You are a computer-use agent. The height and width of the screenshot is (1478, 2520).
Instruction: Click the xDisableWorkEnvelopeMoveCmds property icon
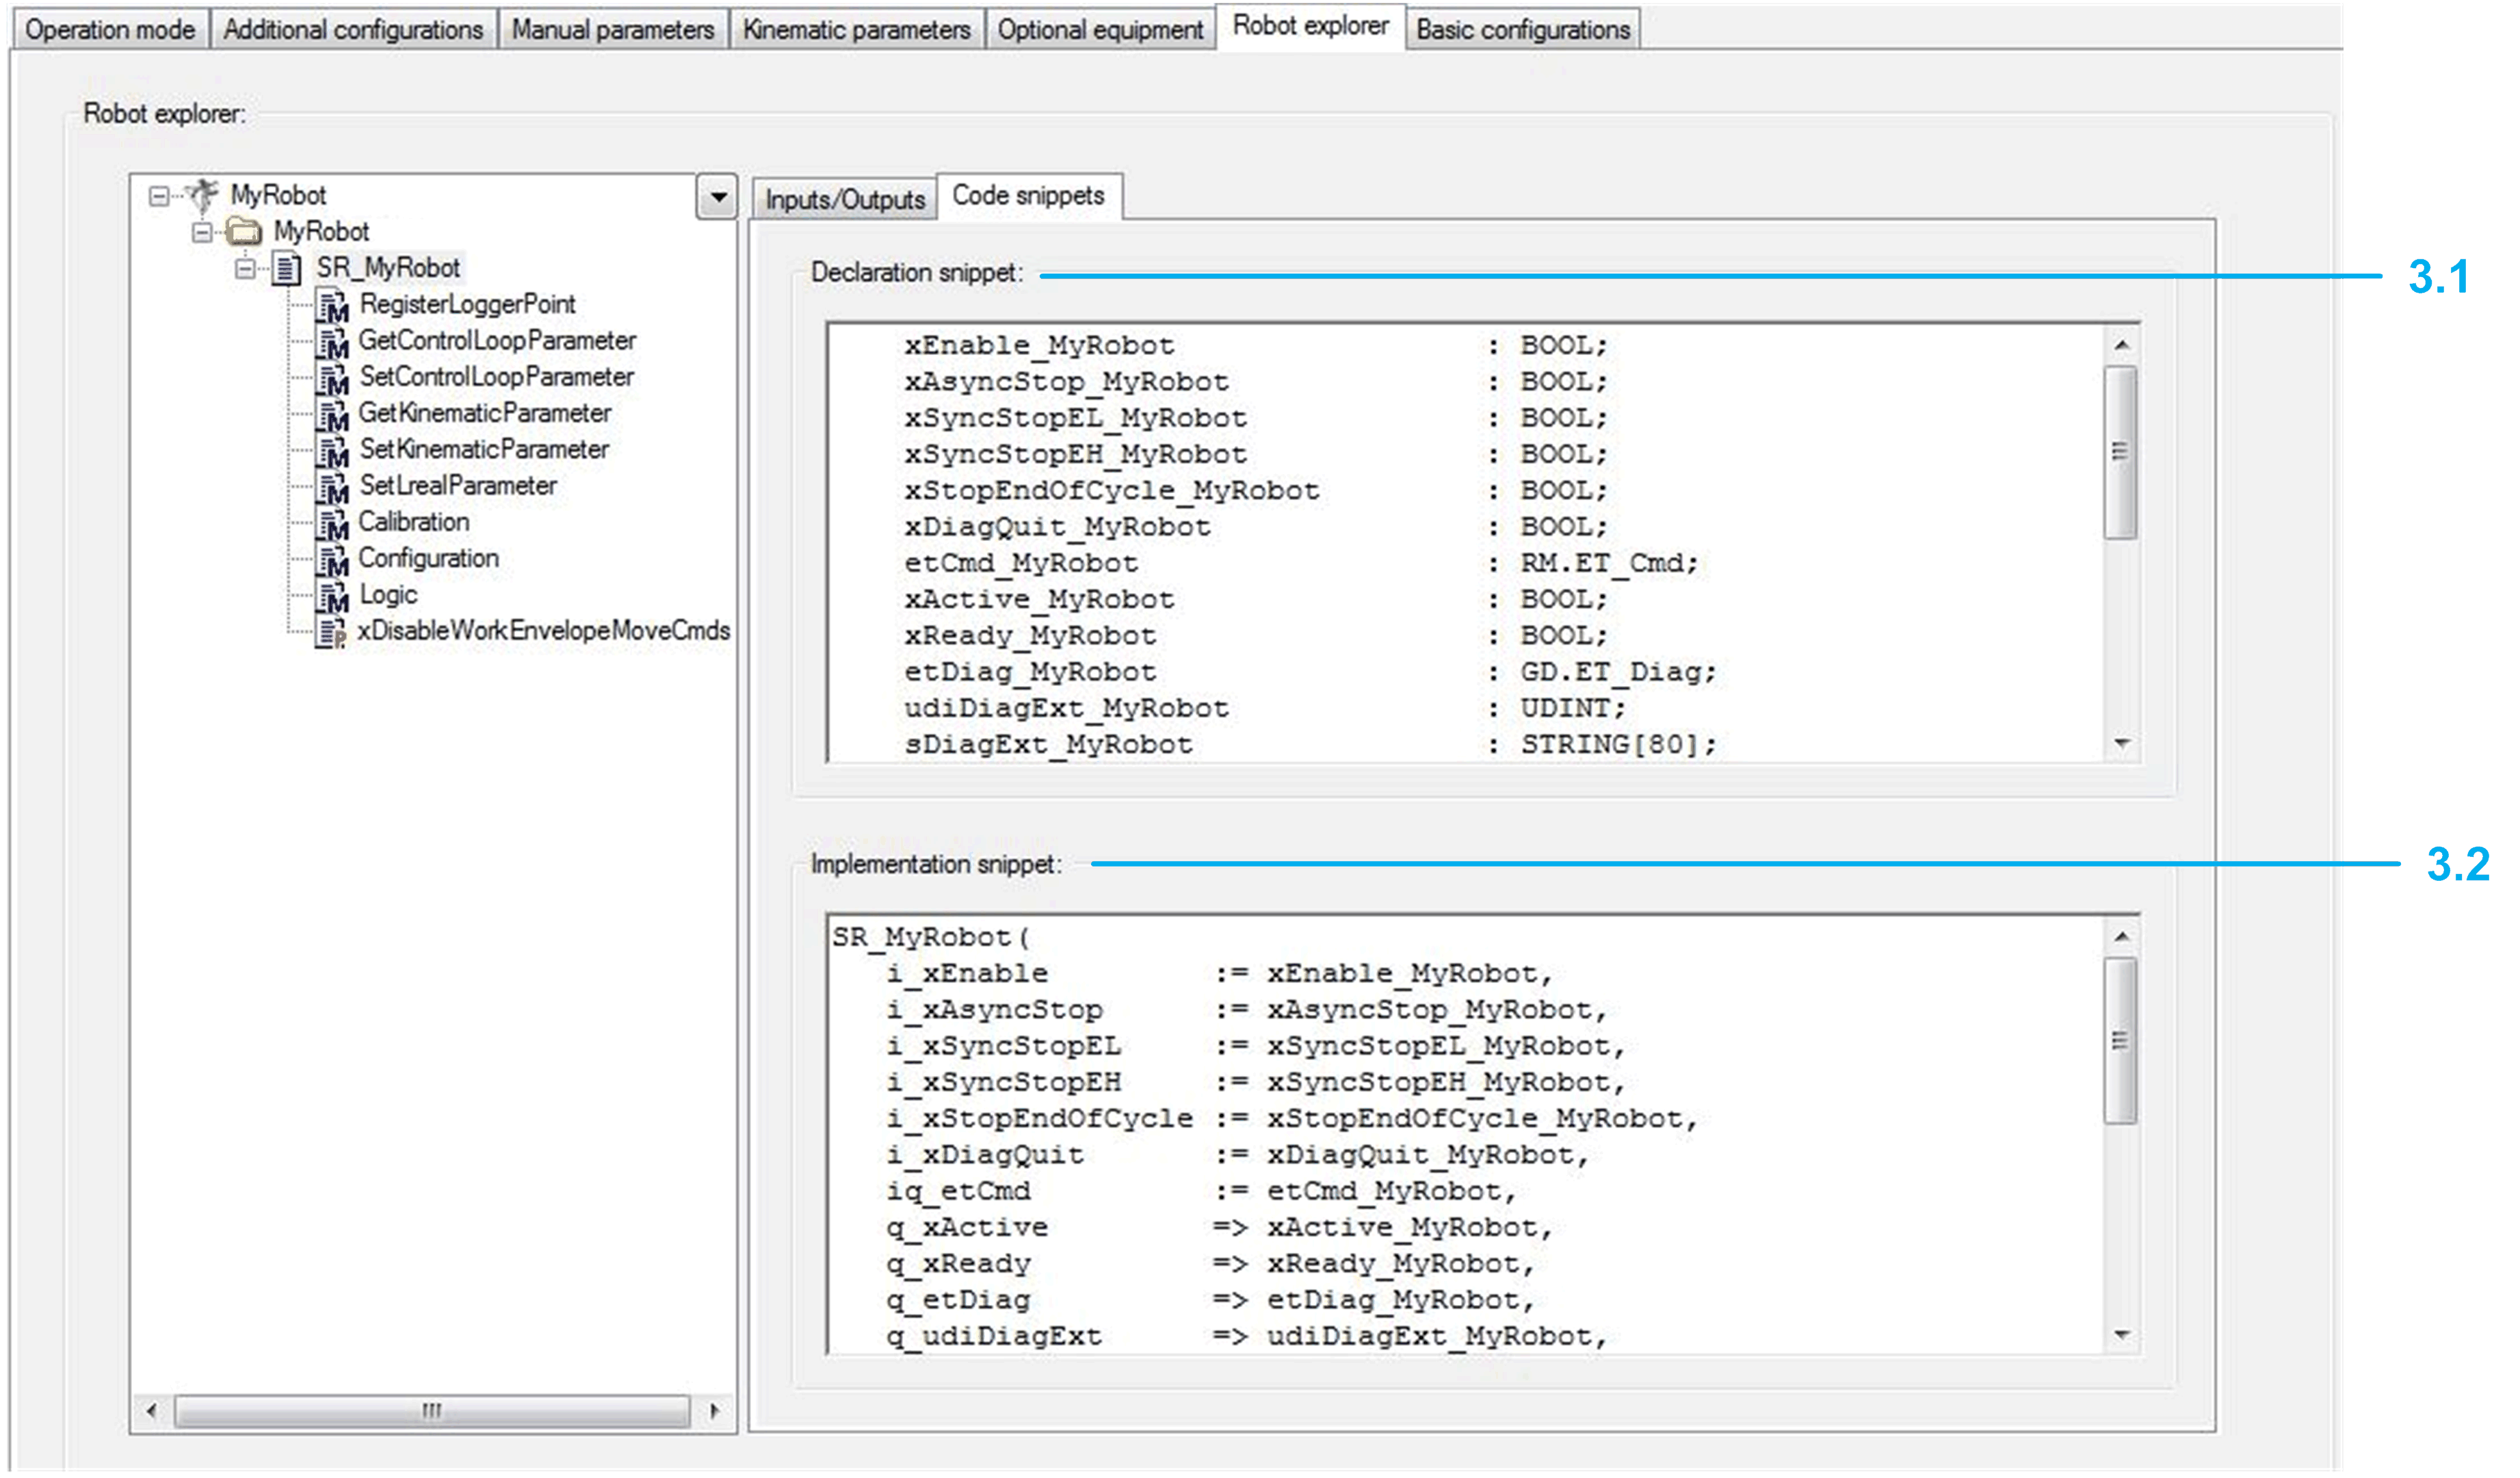pos(332,632)
